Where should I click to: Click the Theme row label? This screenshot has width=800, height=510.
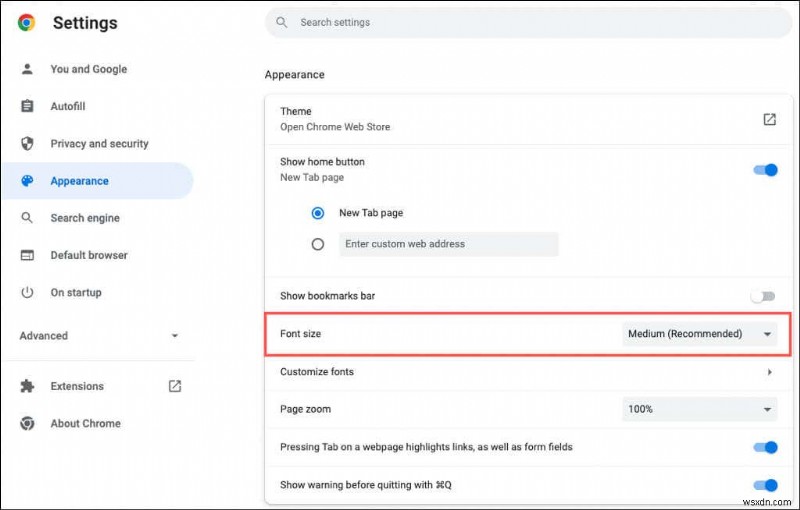point(295,111)
